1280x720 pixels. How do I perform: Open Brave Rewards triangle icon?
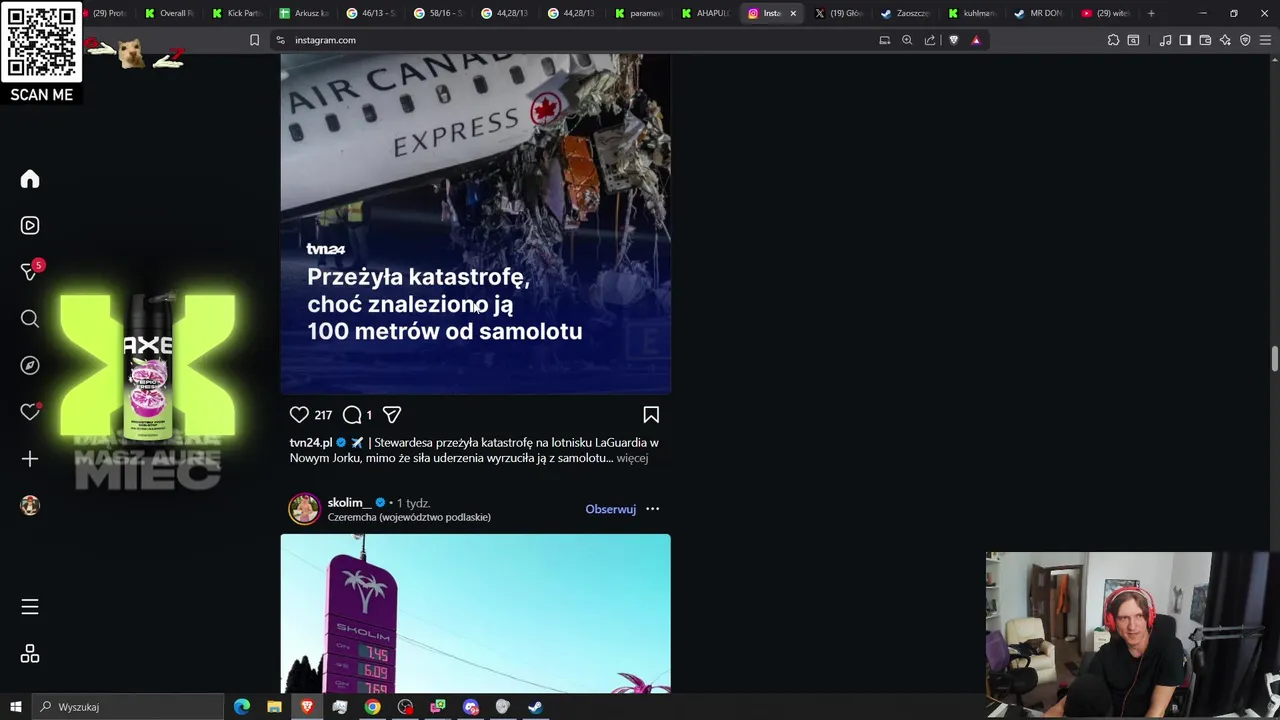976,40
